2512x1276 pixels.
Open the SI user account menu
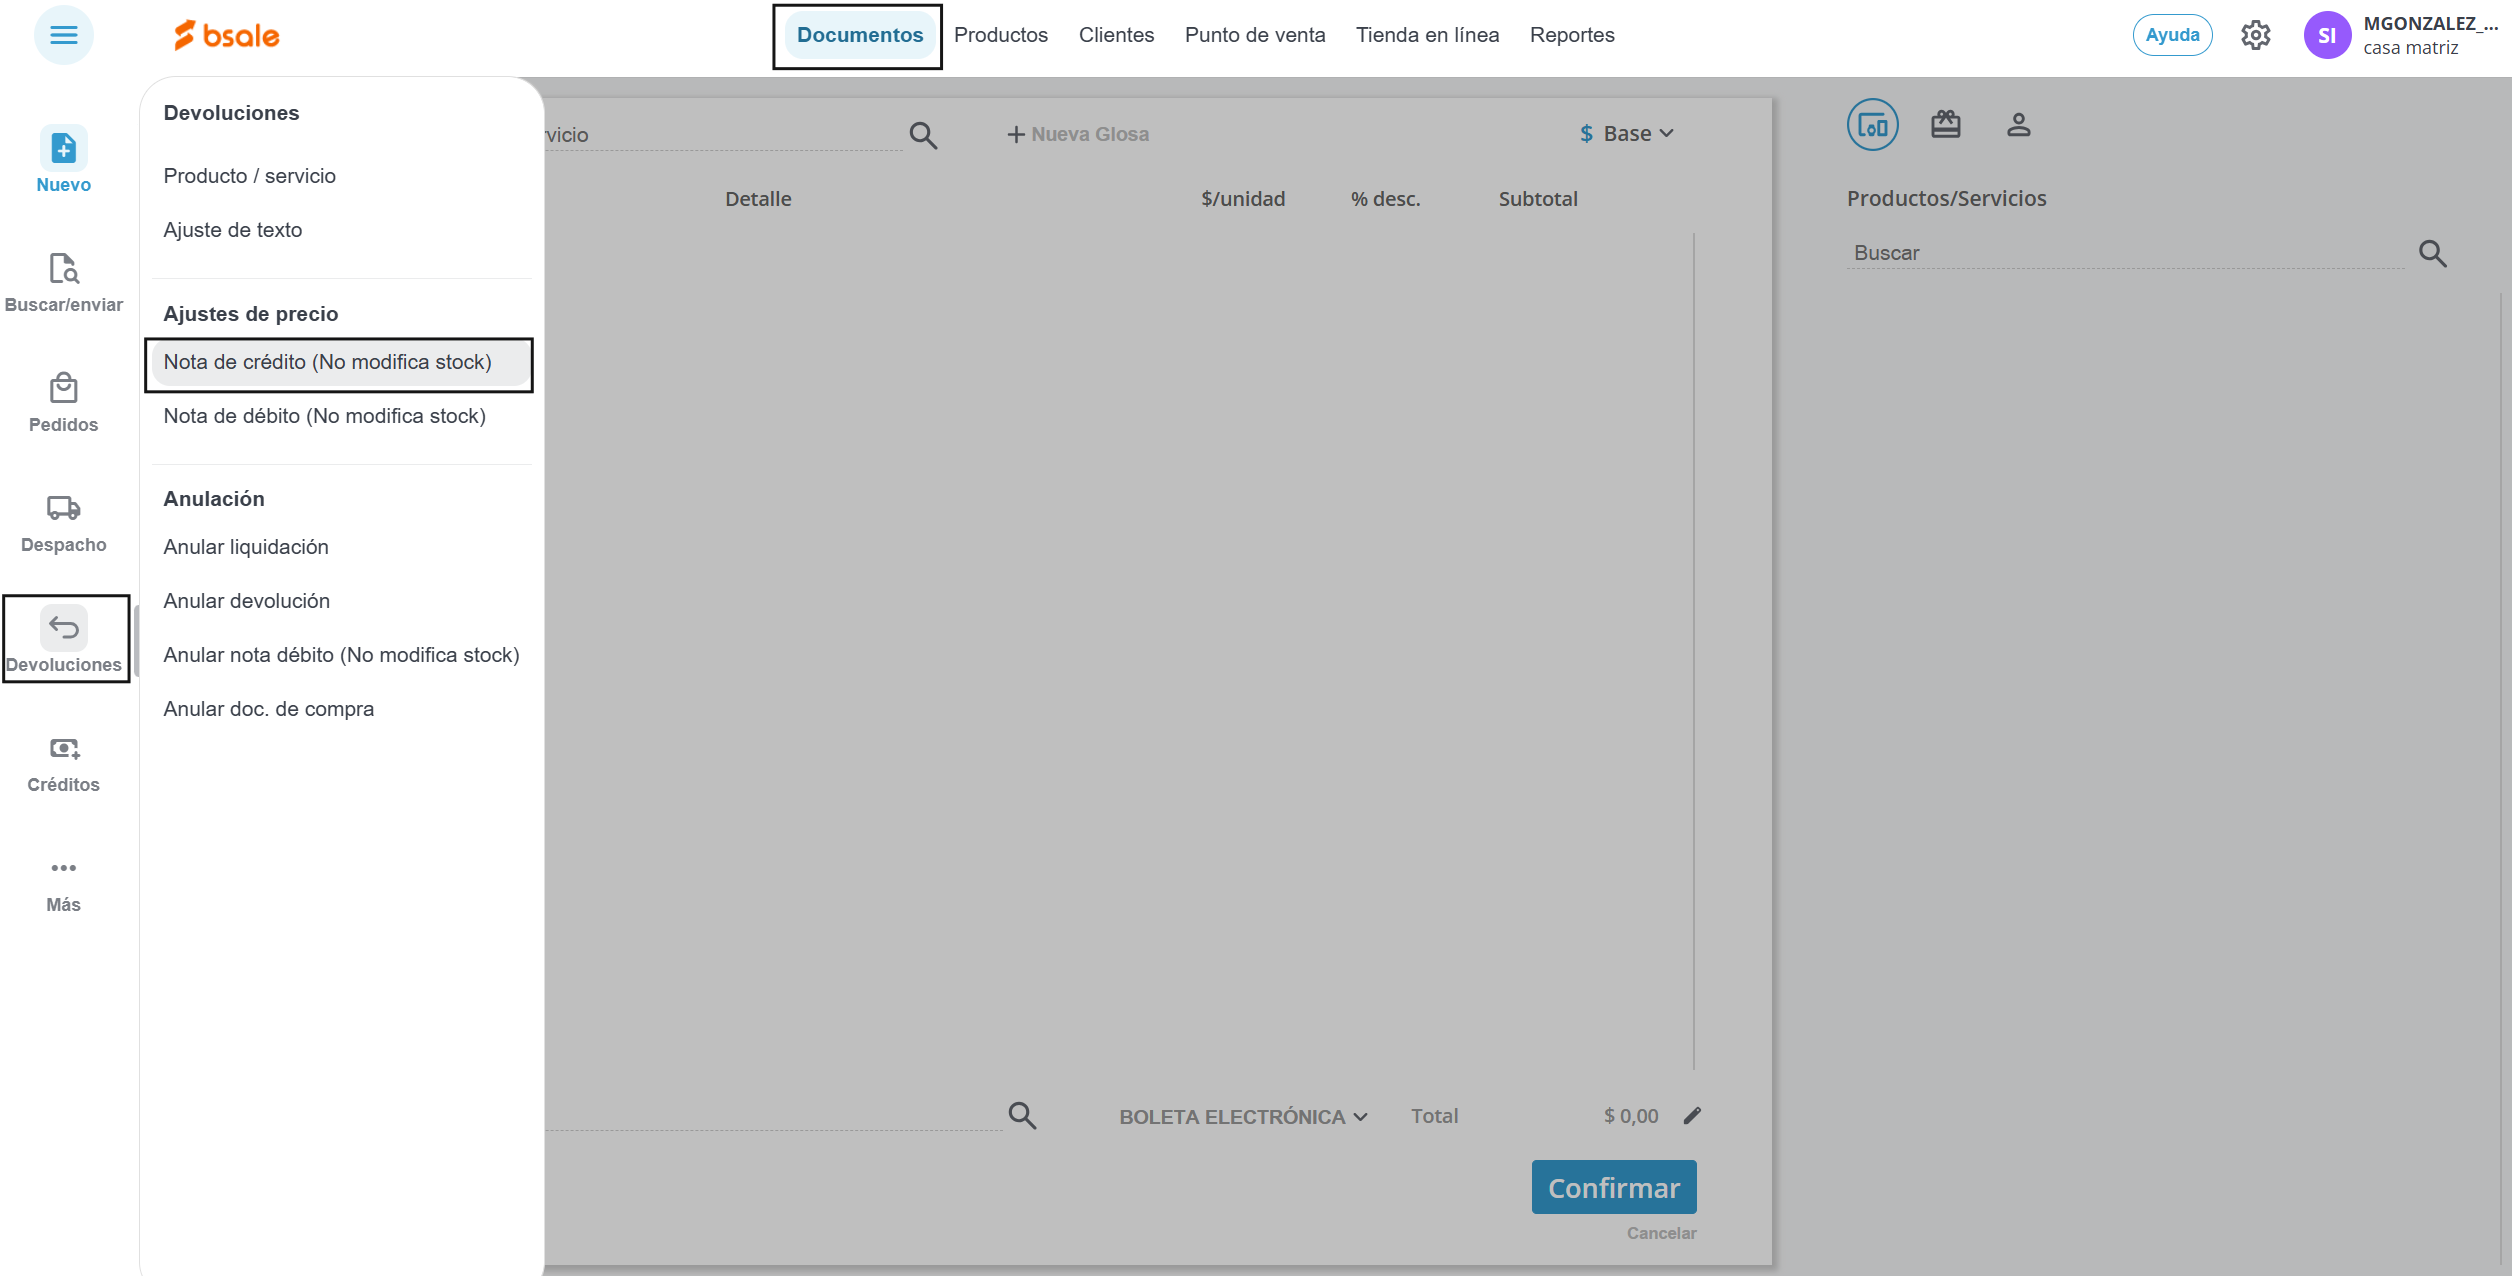click(2327, 36)
